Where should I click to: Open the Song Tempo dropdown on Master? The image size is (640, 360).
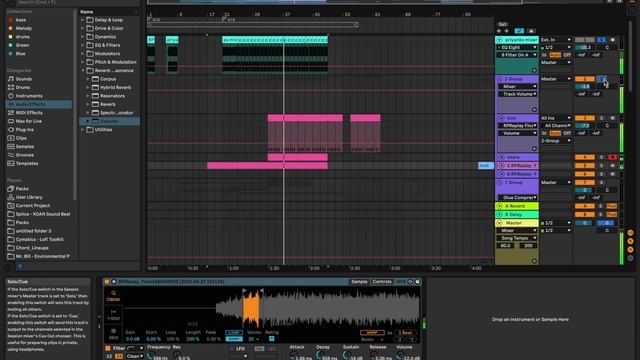pos(517,238)
